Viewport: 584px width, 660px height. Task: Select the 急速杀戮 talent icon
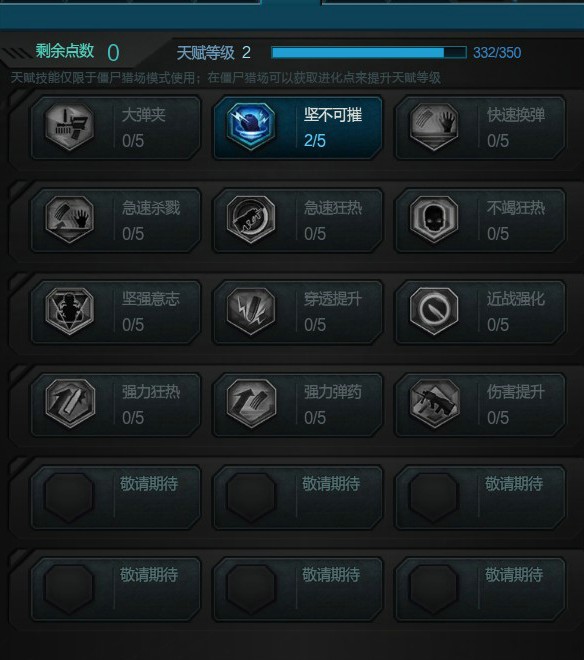(x=69, y=219)
